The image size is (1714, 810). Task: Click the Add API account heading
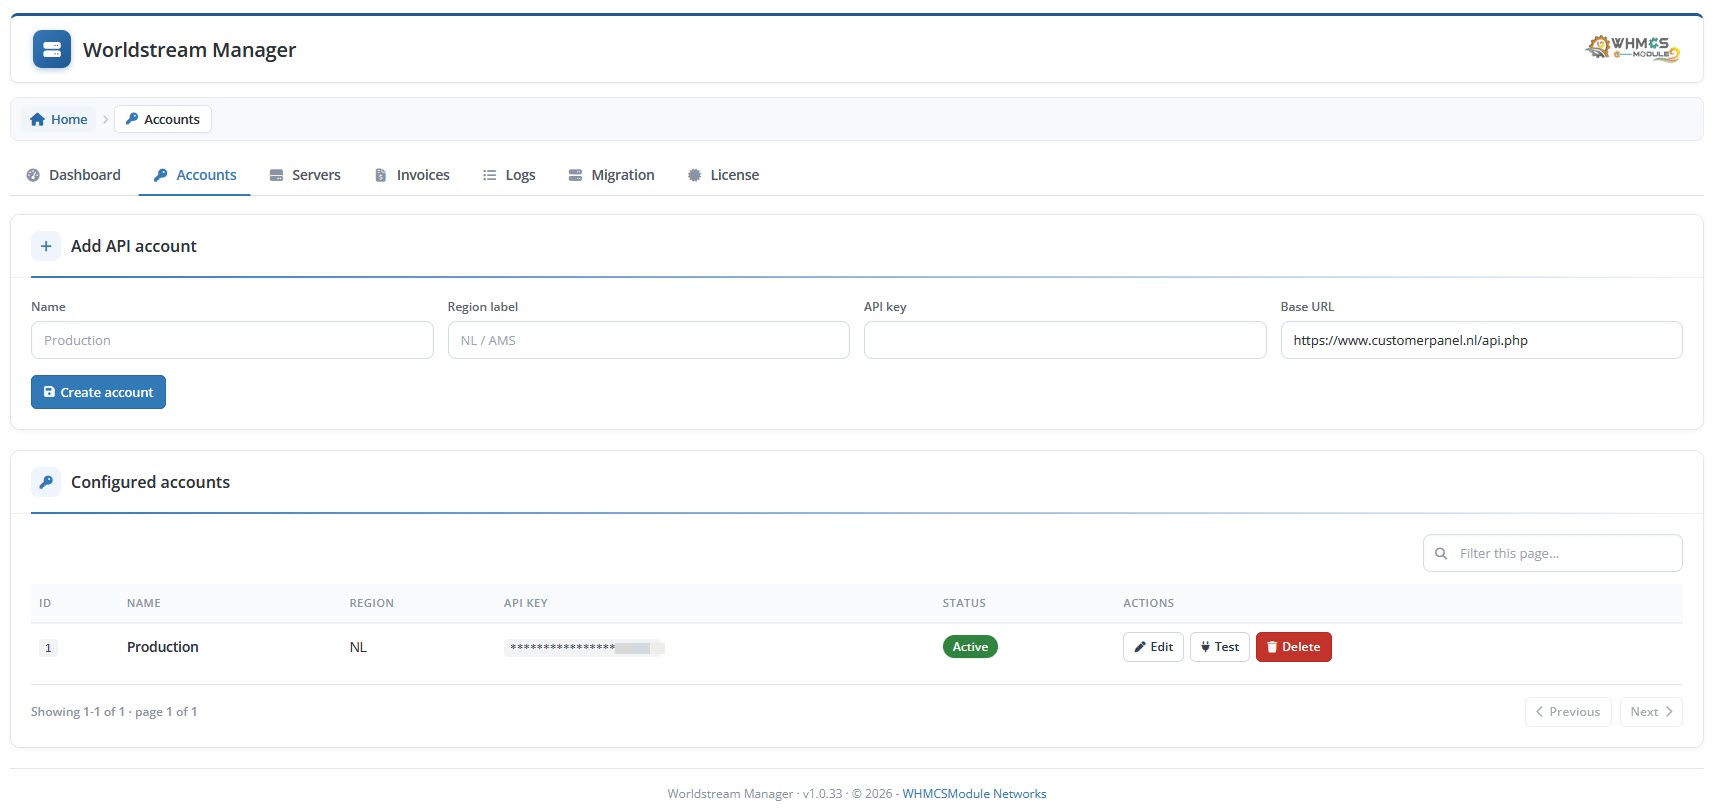(x=134, y=246)
